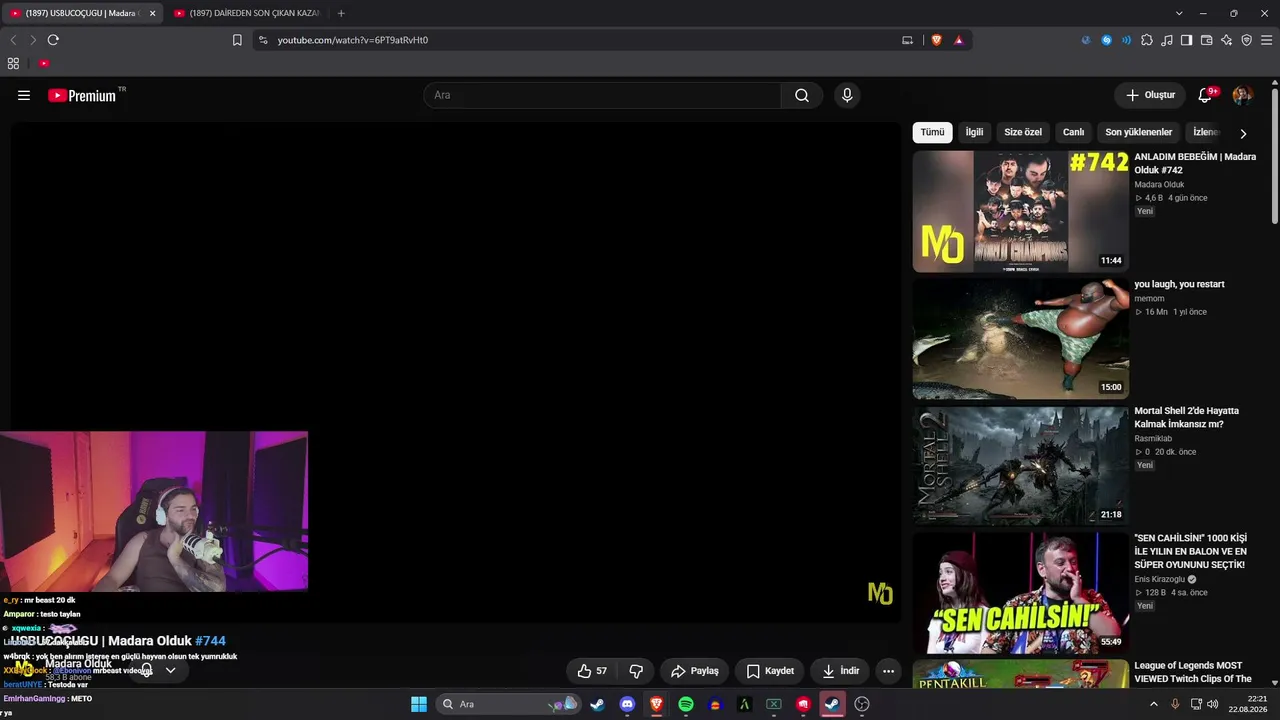Open the SEN CAHİLSİN thumbnail
The height and width of the screenshot is (720, 1280).
pyautogui.click(x=1020, y=593)
